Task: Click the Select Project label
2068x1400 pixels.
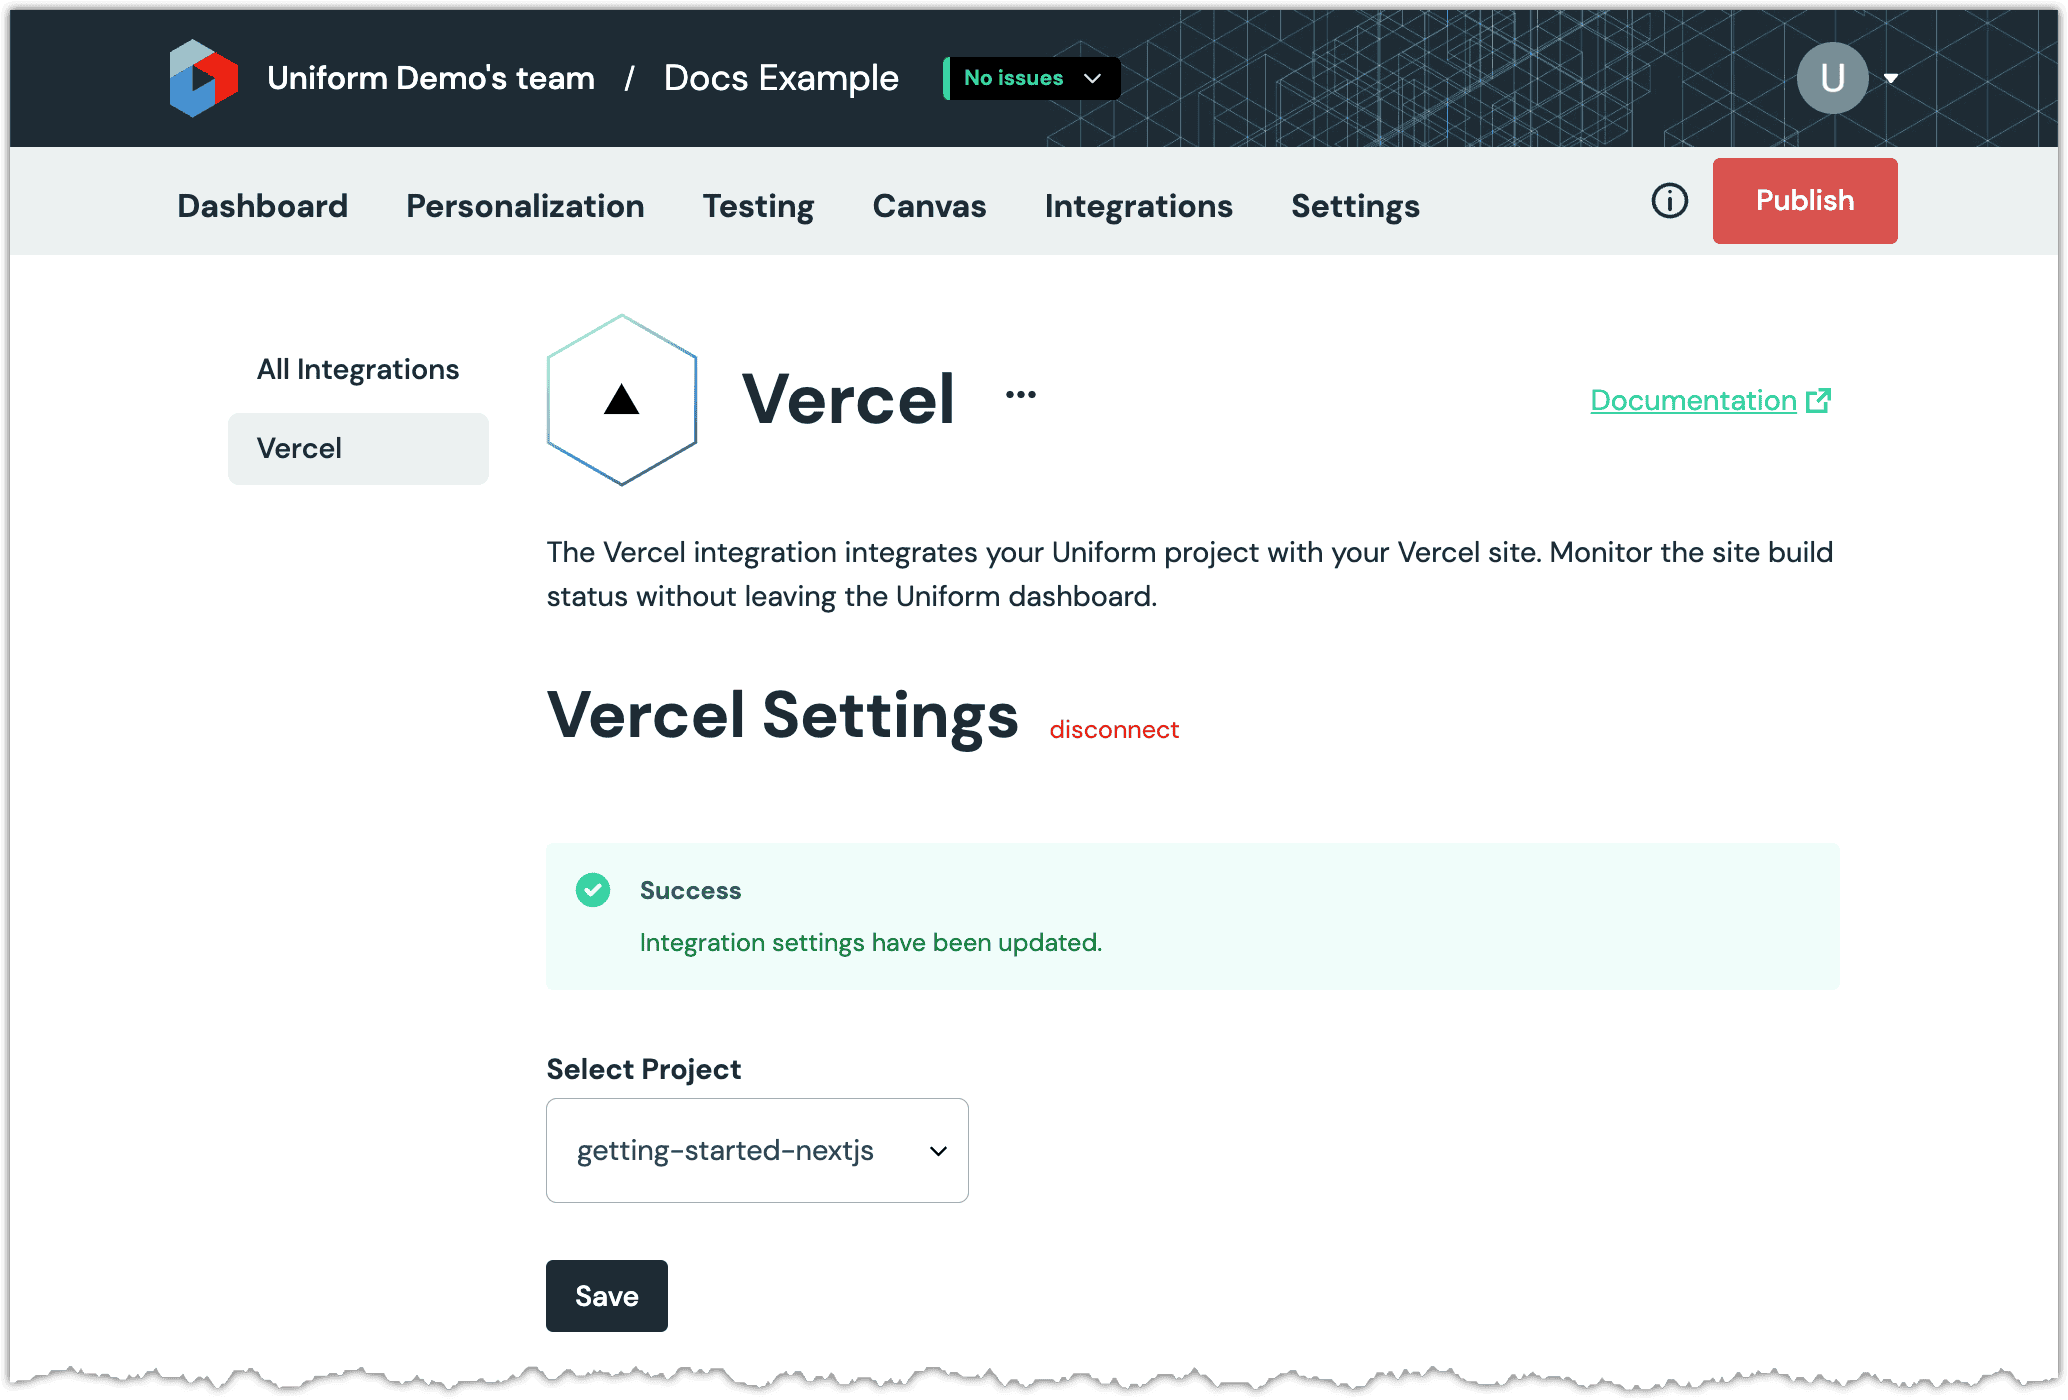Action: click(643, 1069)
